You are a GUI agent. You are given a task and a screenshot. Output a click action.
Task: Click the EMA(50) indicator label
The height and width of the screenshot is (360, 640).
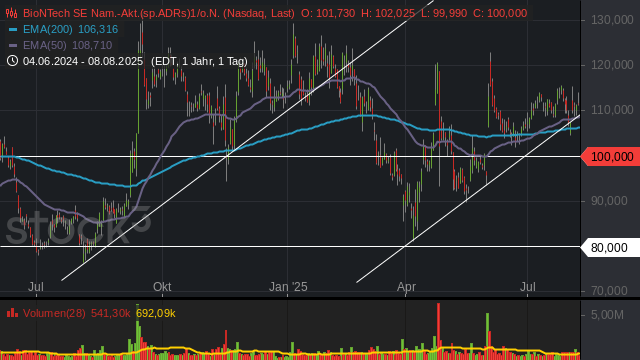[45, 45]
